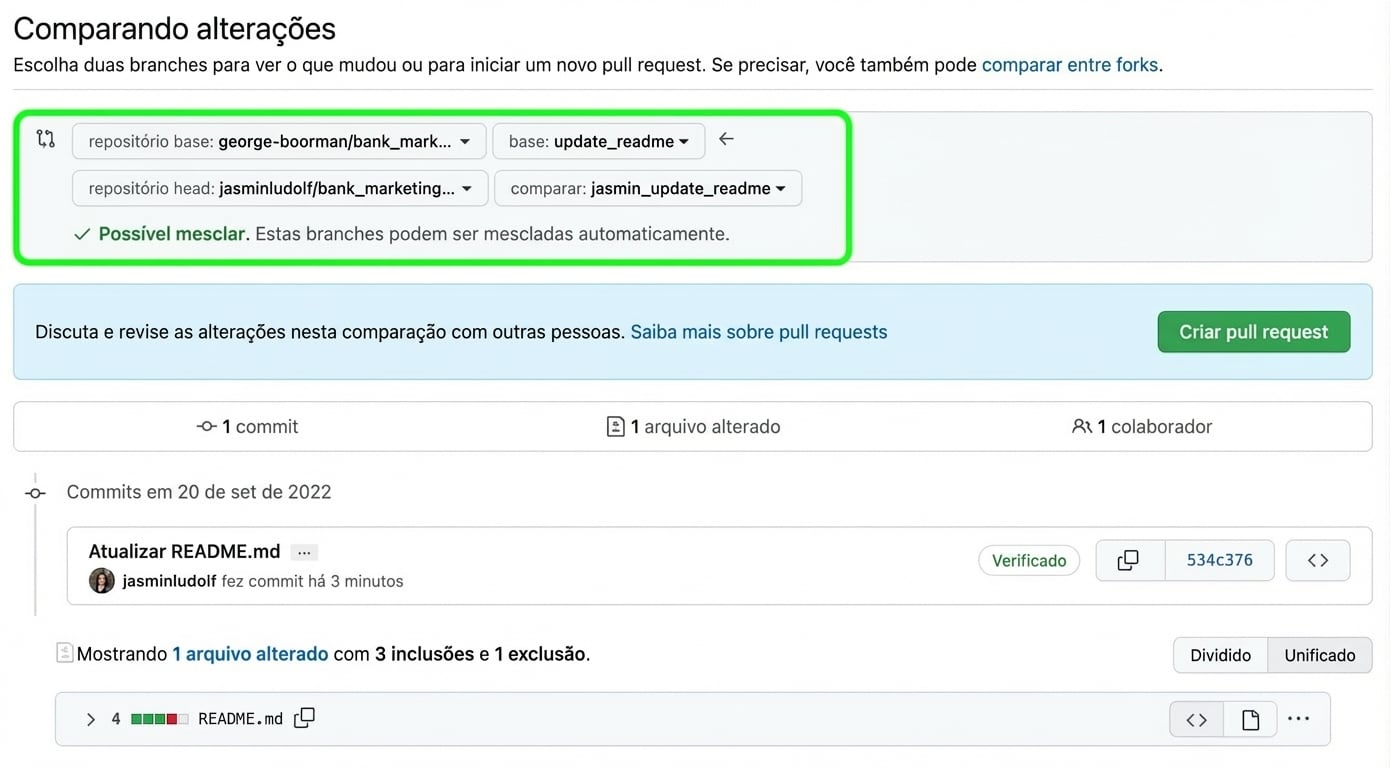Show rich diff document icon for README.md

point(1250,719)
